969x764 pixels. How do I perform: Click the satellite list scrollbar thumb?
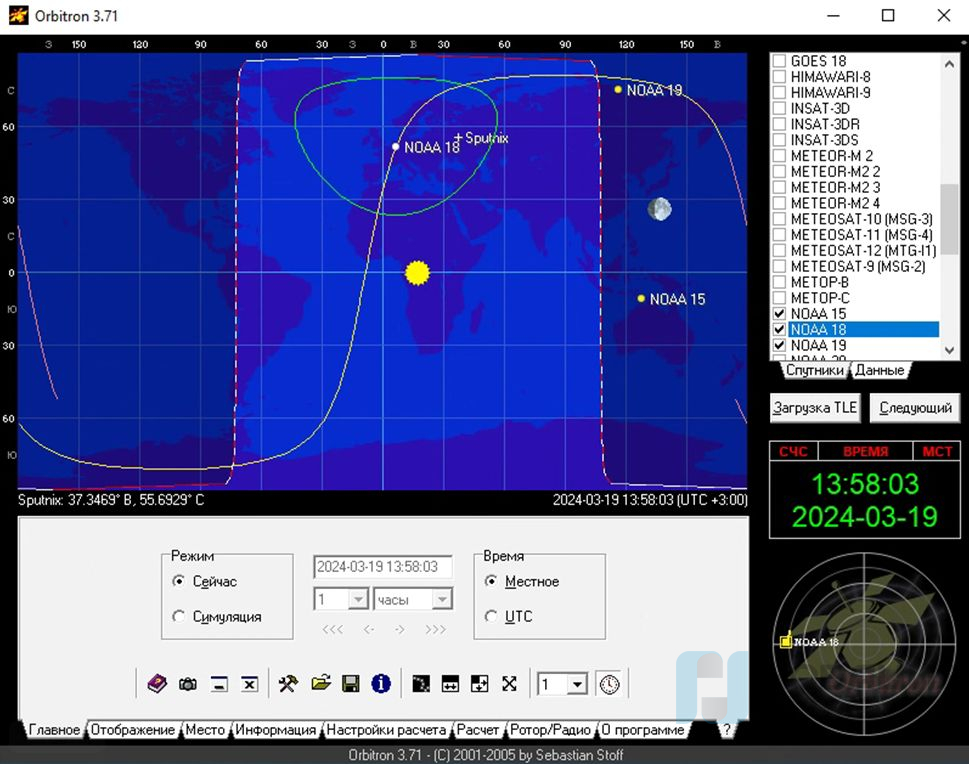948,218
